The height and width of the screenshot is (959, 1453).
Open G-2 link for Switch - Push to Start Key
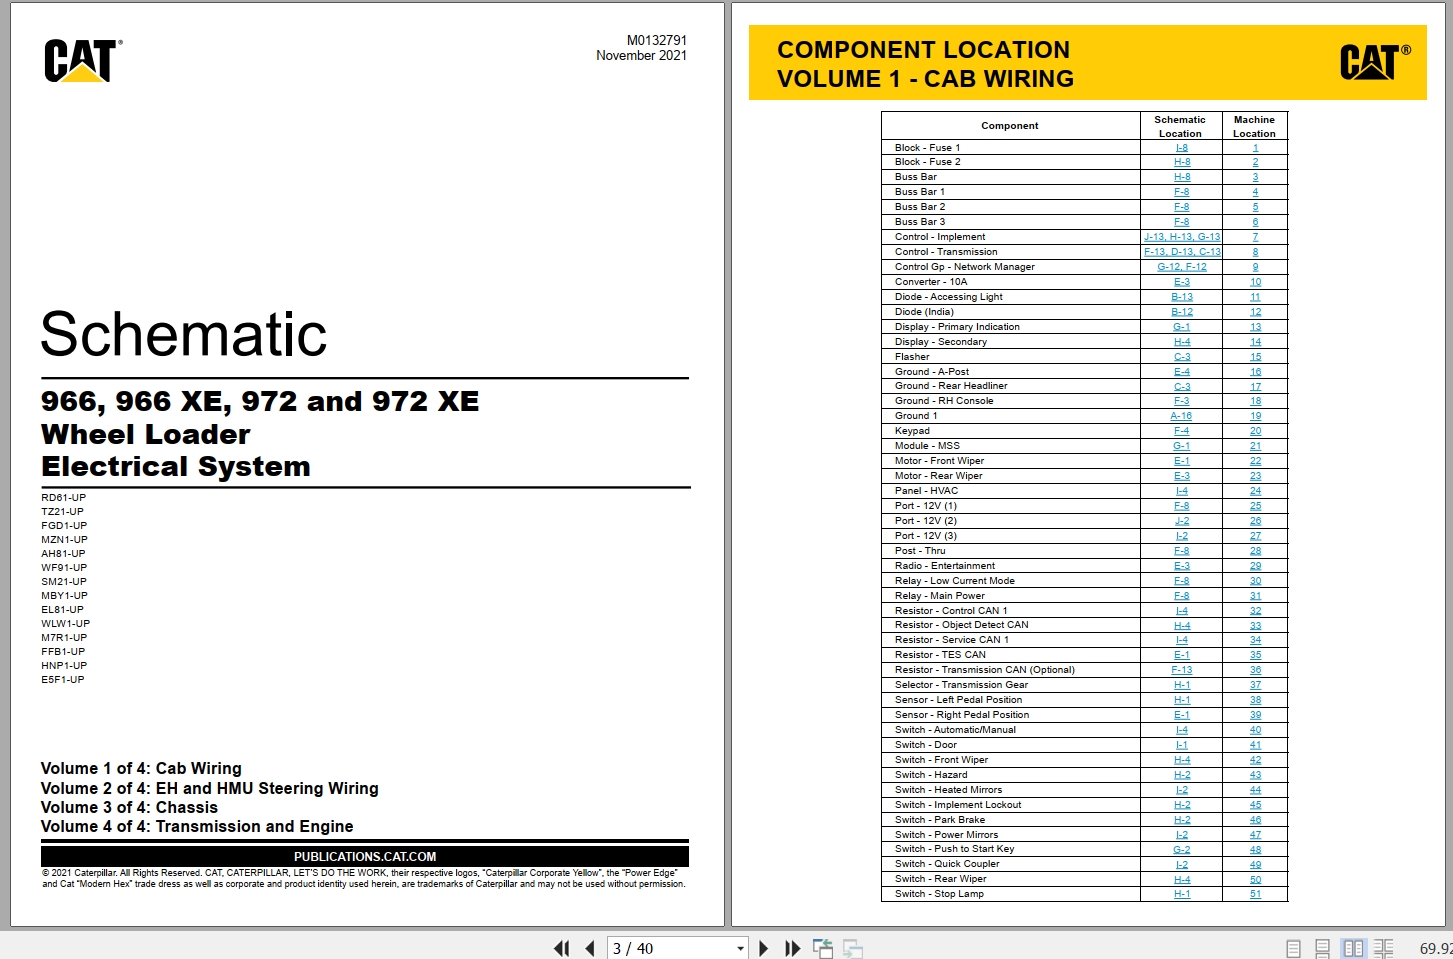point(1182,849)
